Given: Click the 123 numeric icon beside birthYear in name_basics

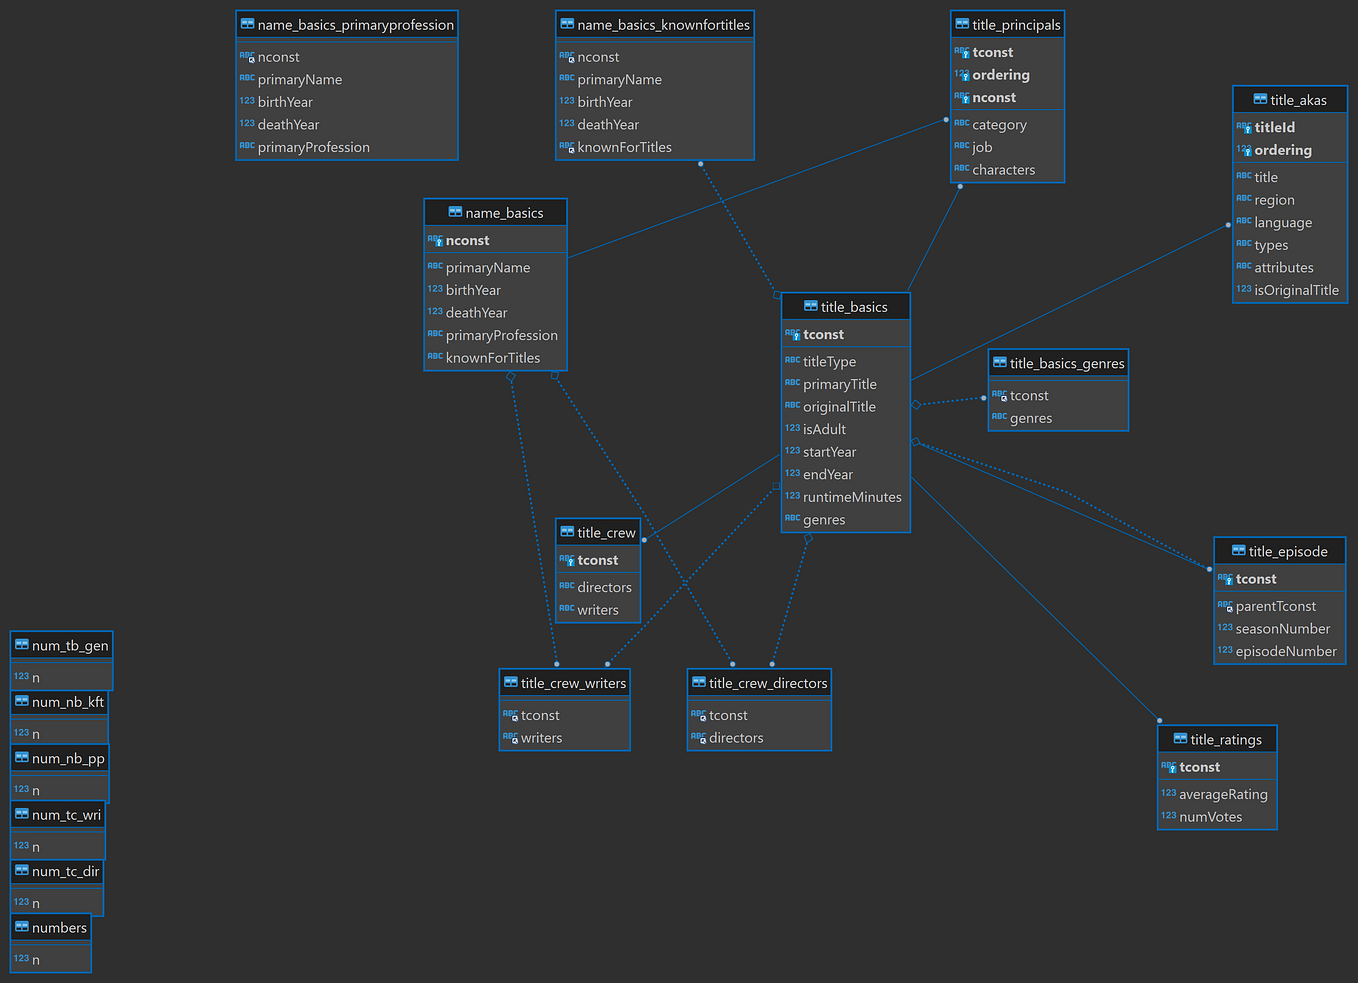Looking at the screenshot, I should click(x=434, y=289).
